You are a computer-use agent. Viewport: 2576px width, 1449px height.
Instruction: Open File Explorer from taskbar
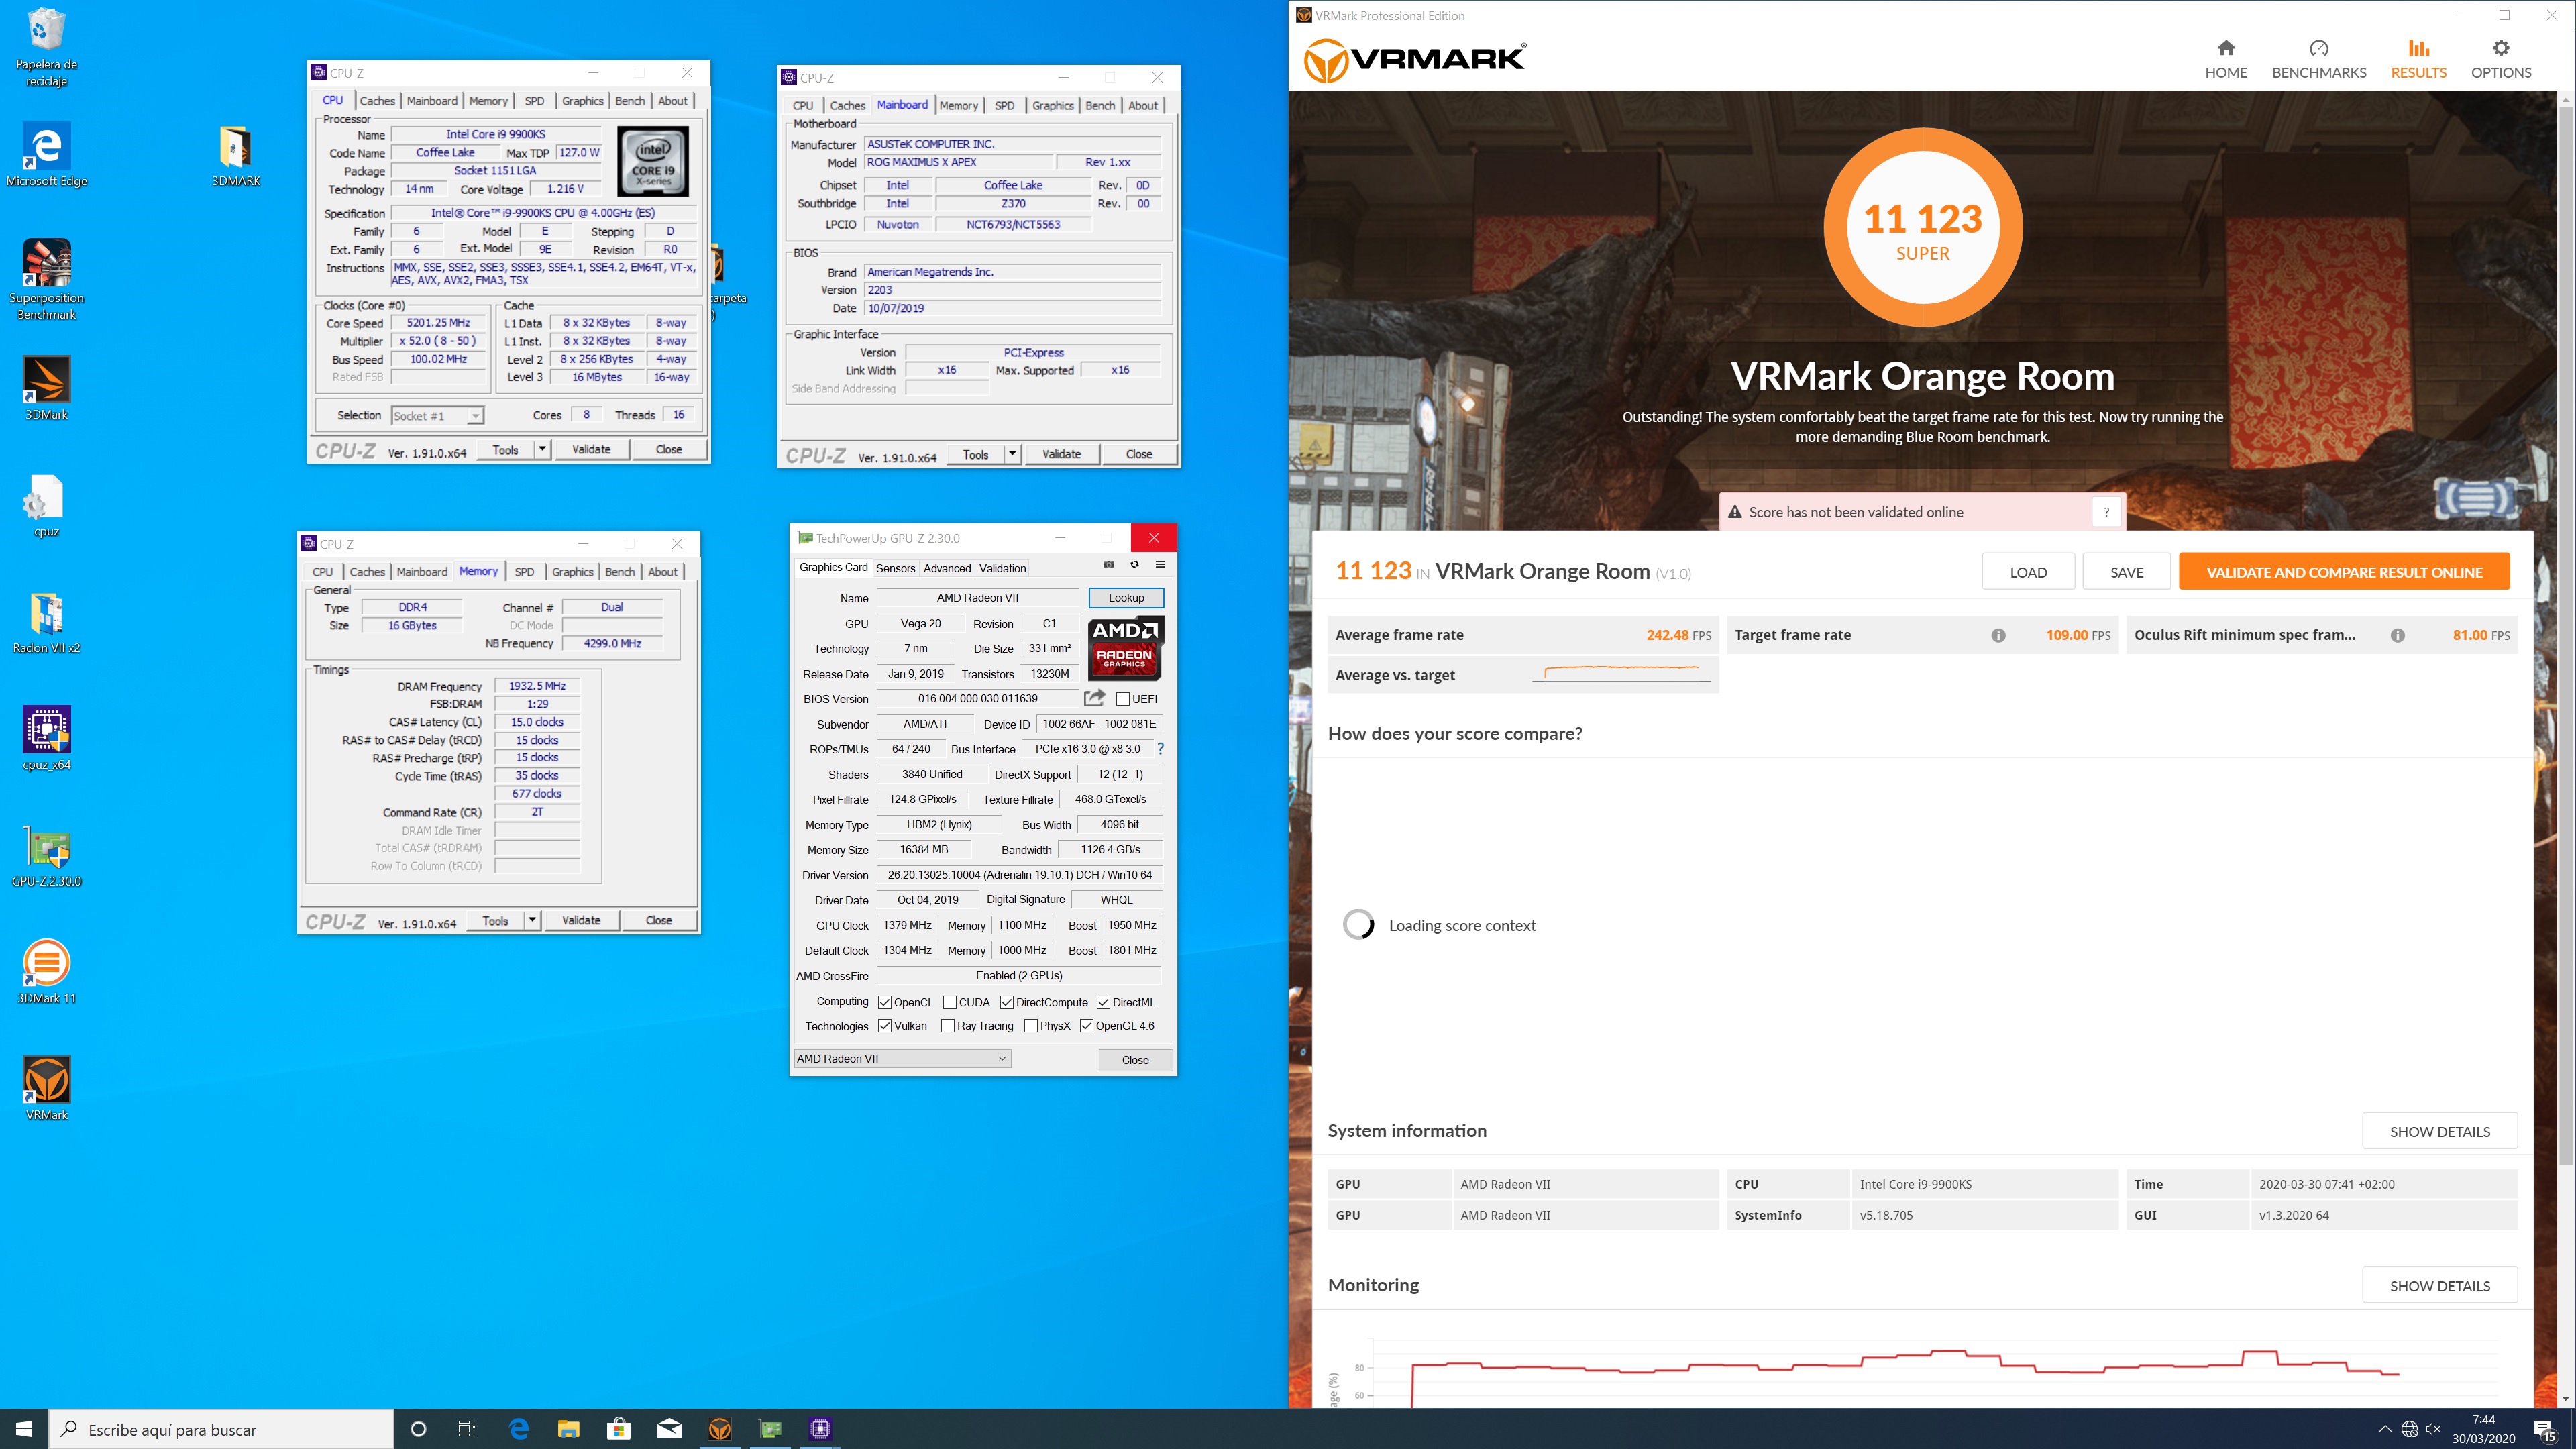coord(568,1429)
